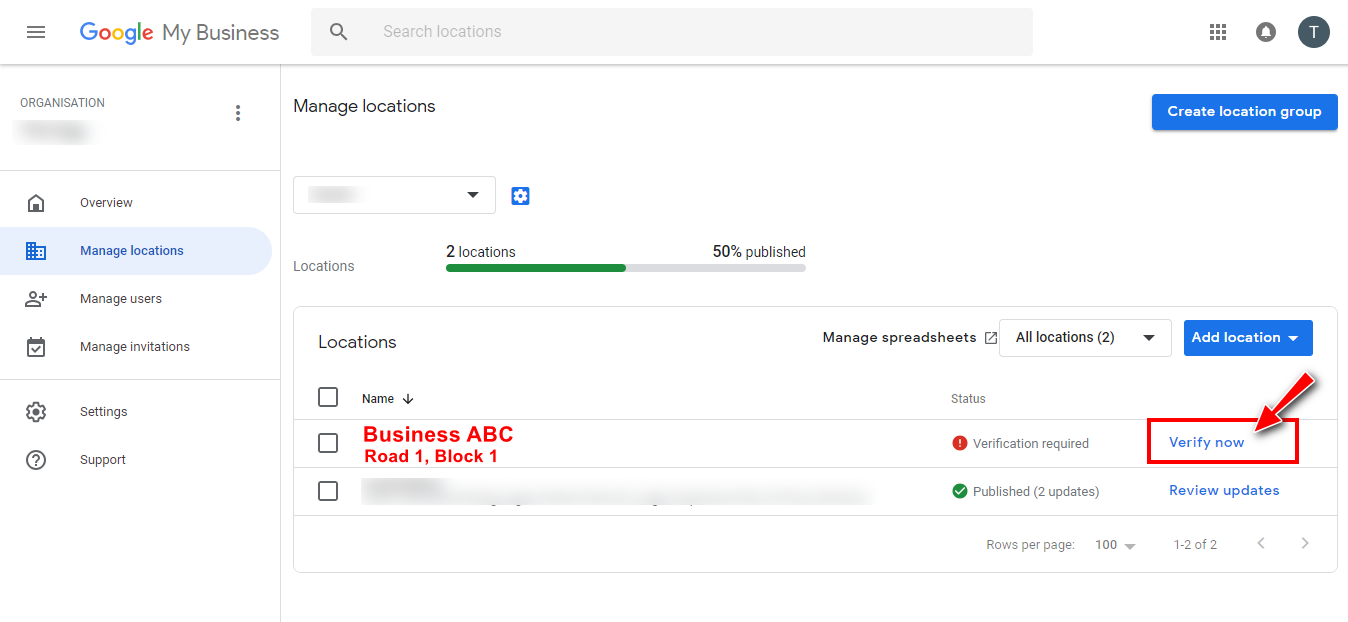Tick the Business ABC checkbox
Screen dimensions: 1348x622
[328, 443]
